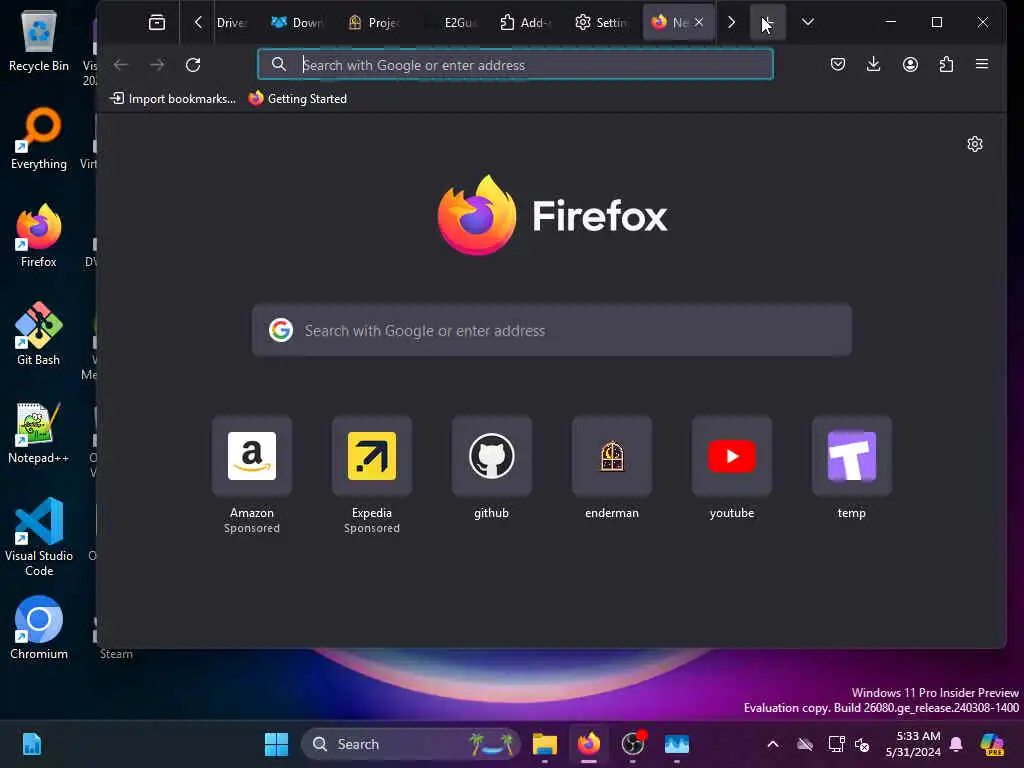Screen dimensions: 1024x768
Task: Switch to the Settings tab
Action: [601, 23]
